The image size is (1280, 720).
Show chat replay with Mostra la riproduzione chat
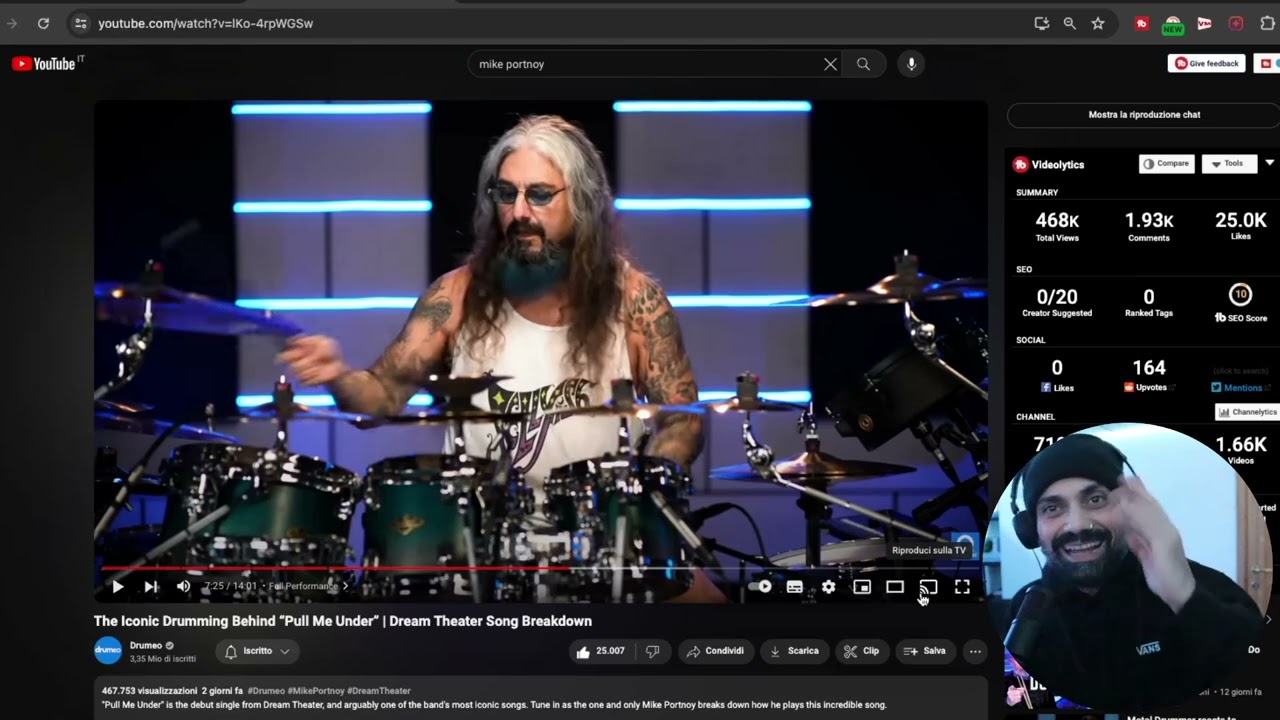1144,115
